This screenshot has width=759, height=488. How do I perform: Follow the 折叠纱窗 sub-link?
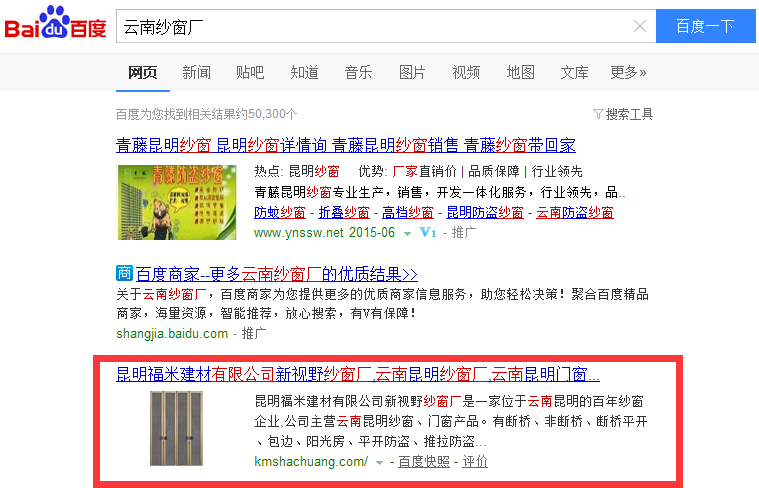[x=344, y=212]
